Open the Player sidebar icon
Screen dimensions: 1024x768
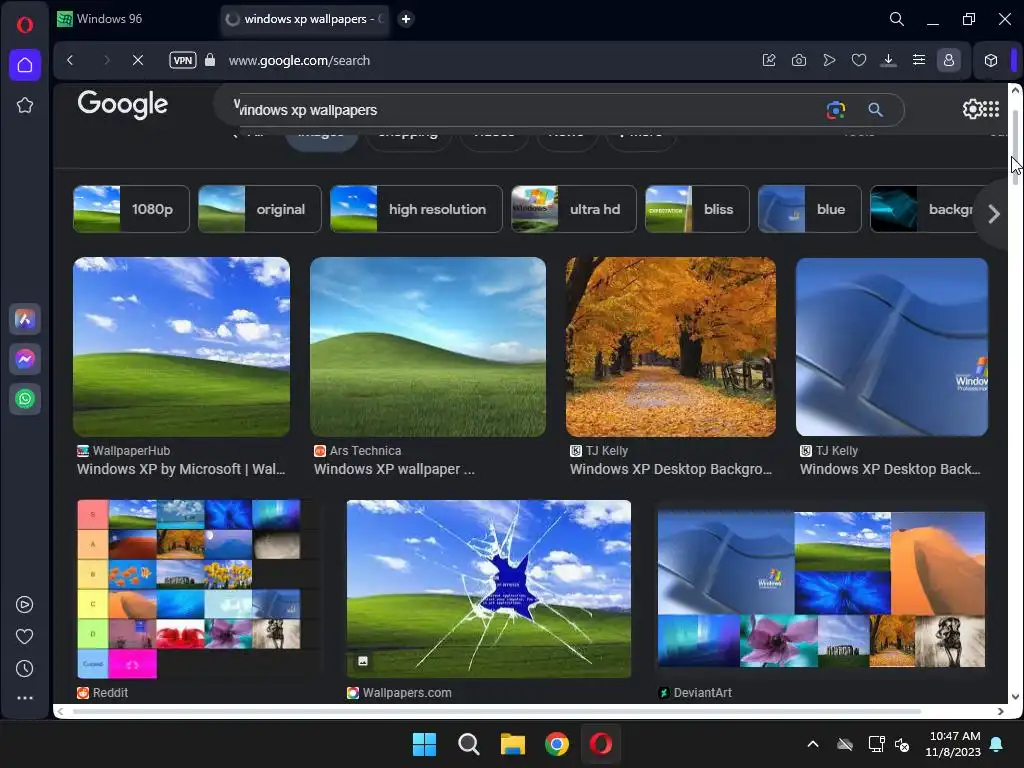point(24,605)
